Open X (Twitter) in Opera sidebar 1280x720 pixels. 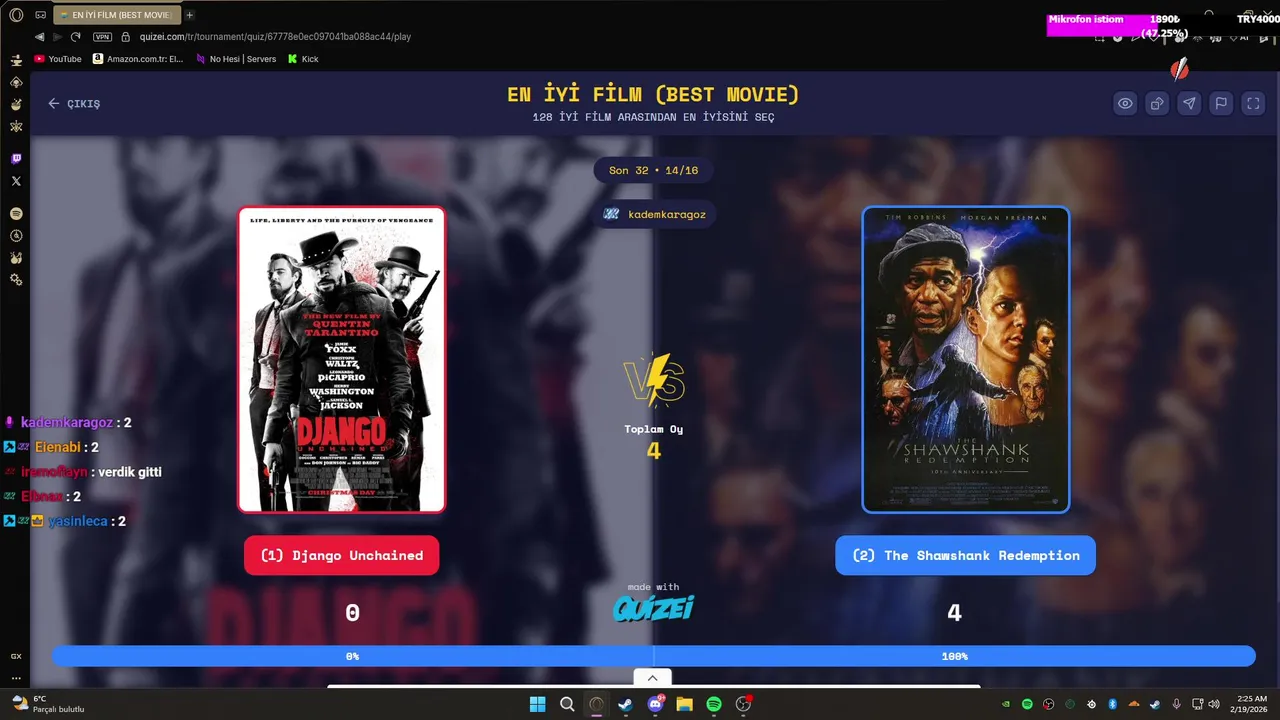[16, 181]
